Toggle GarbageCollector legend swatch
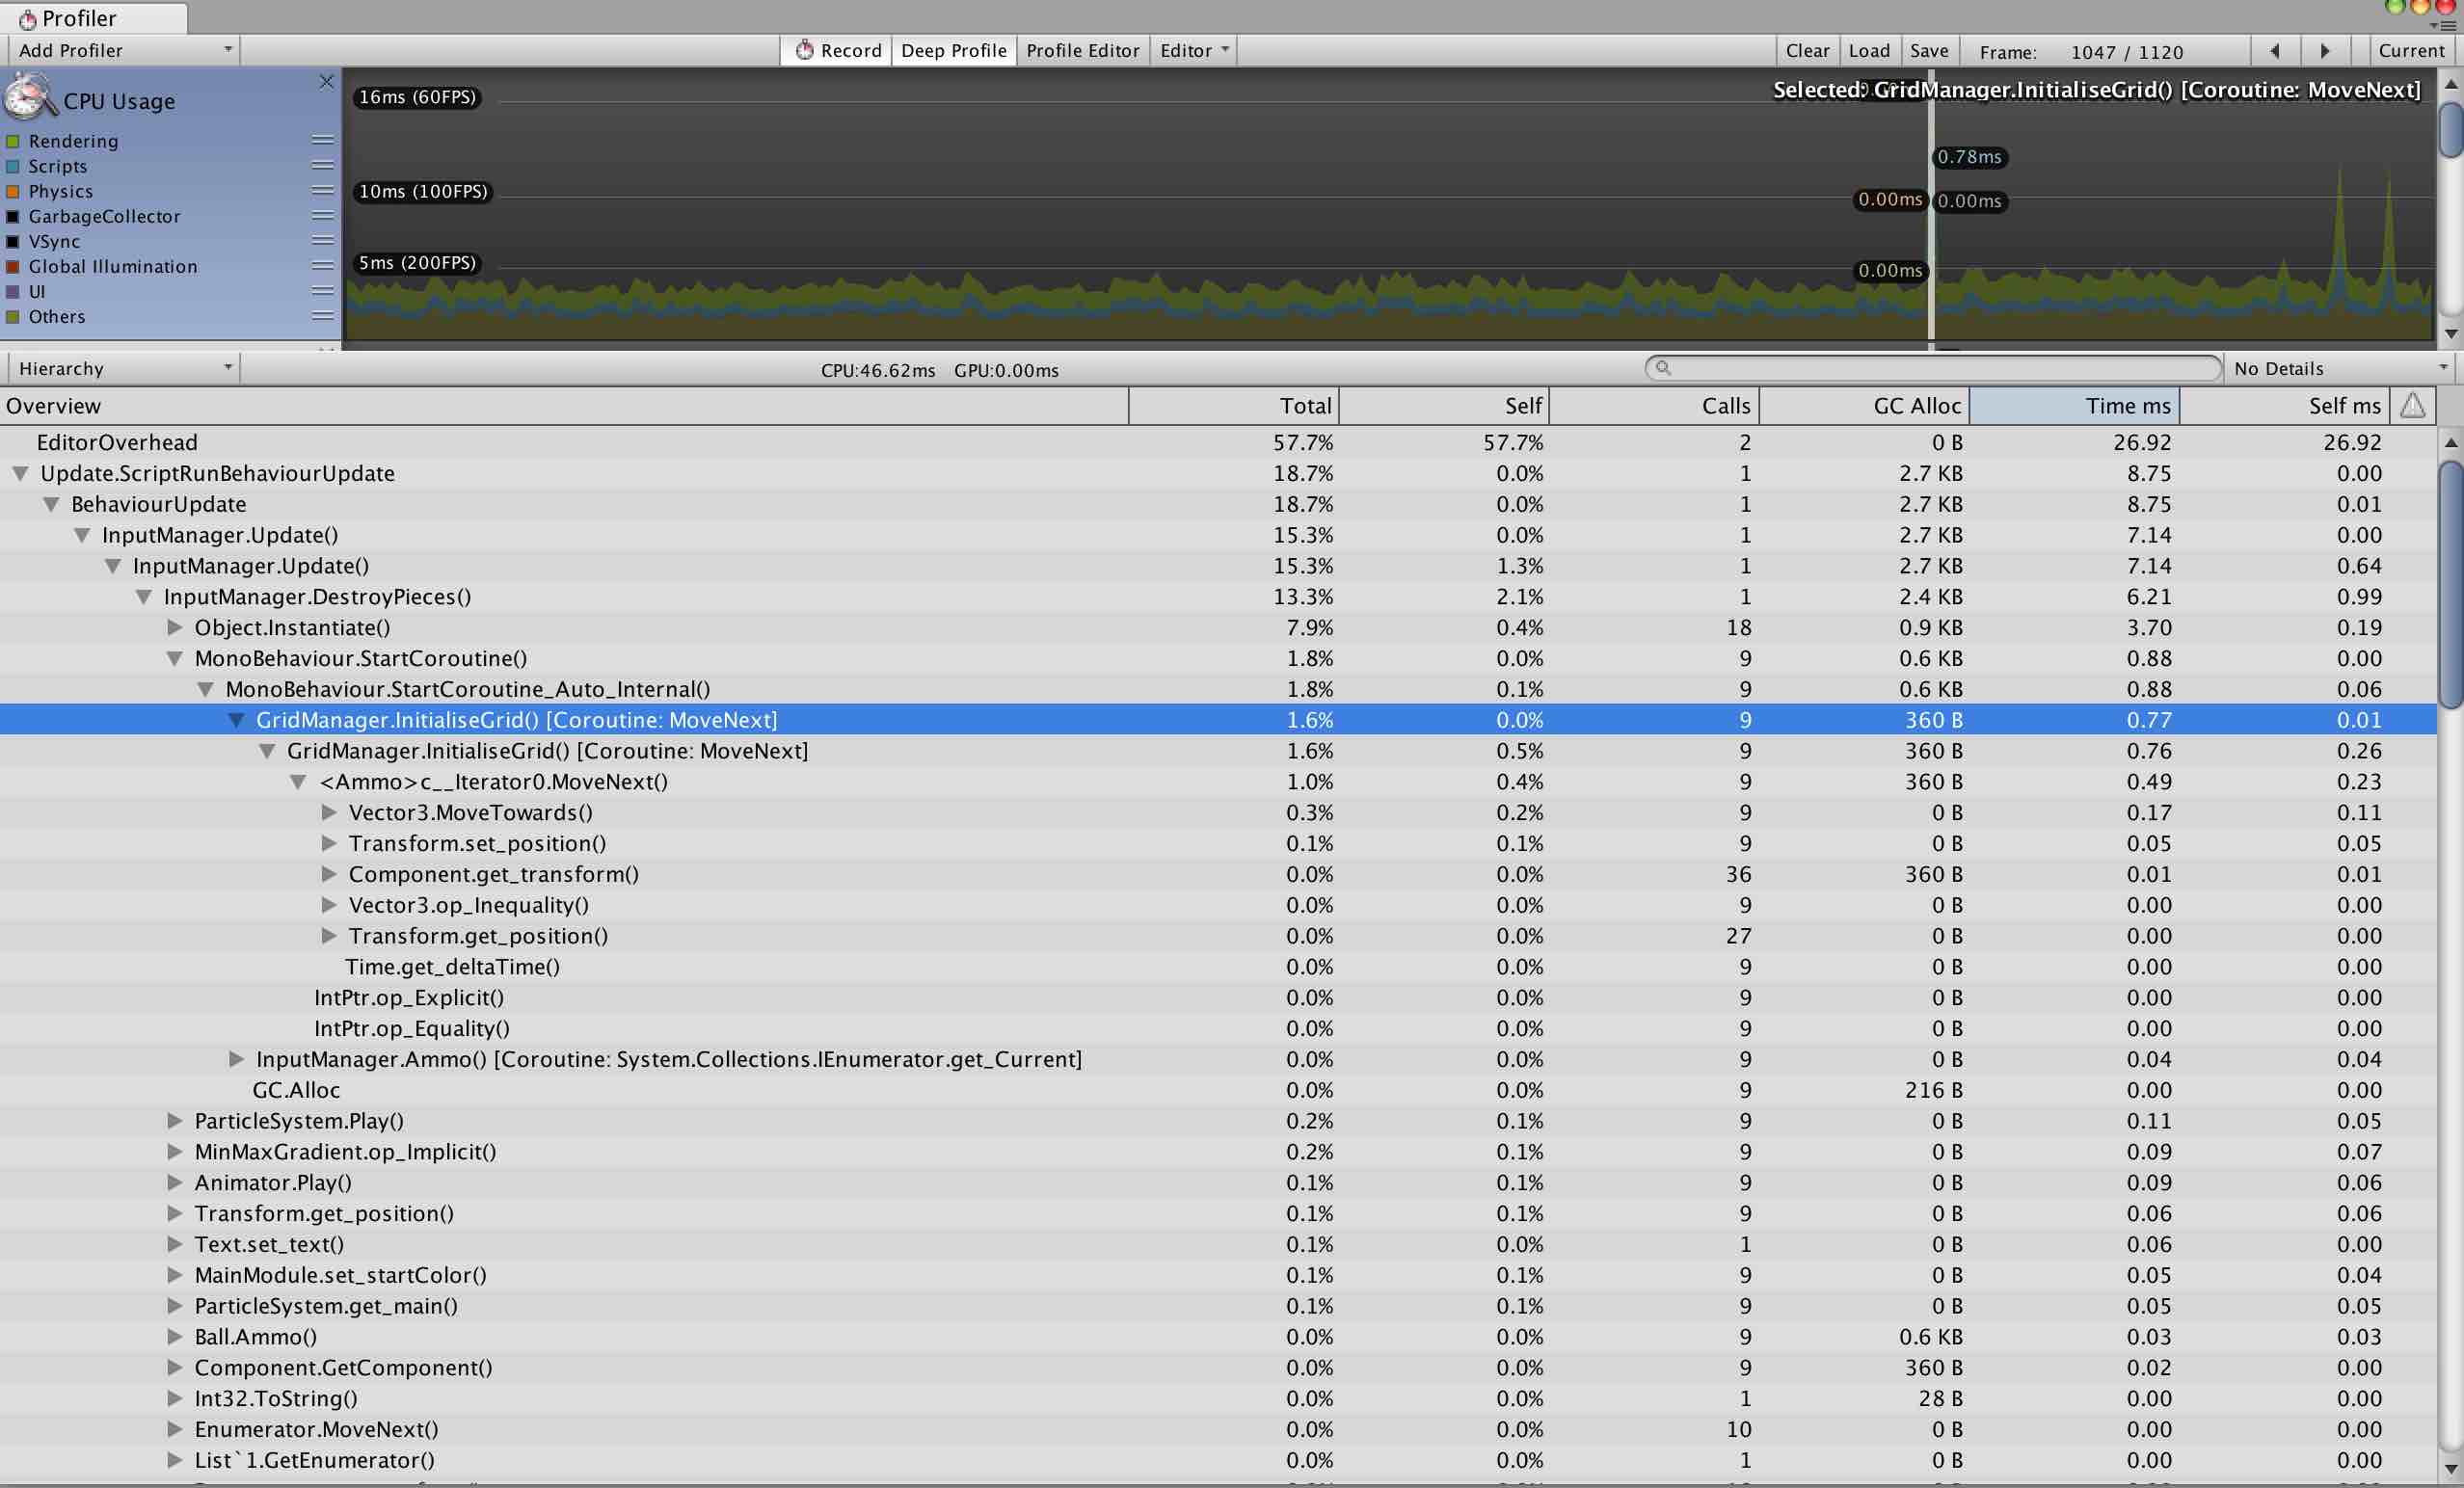 pyautogui.click(x=13, y=216)
